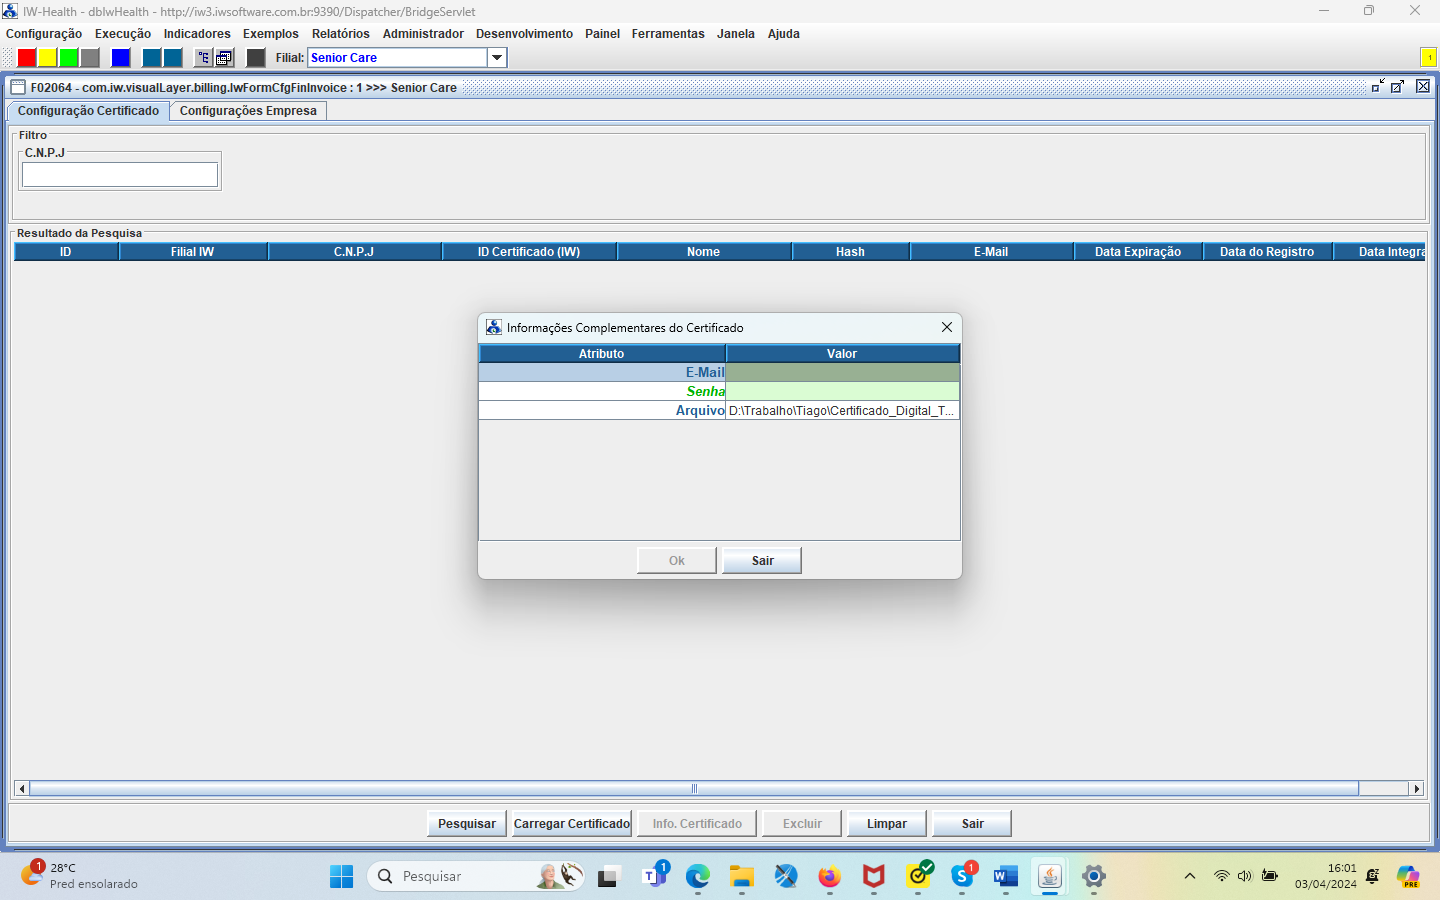The width and height of the screenshot is (1440, 900).
Task: Switch to the Configurações Empresa tab
Action: (248, 111)
